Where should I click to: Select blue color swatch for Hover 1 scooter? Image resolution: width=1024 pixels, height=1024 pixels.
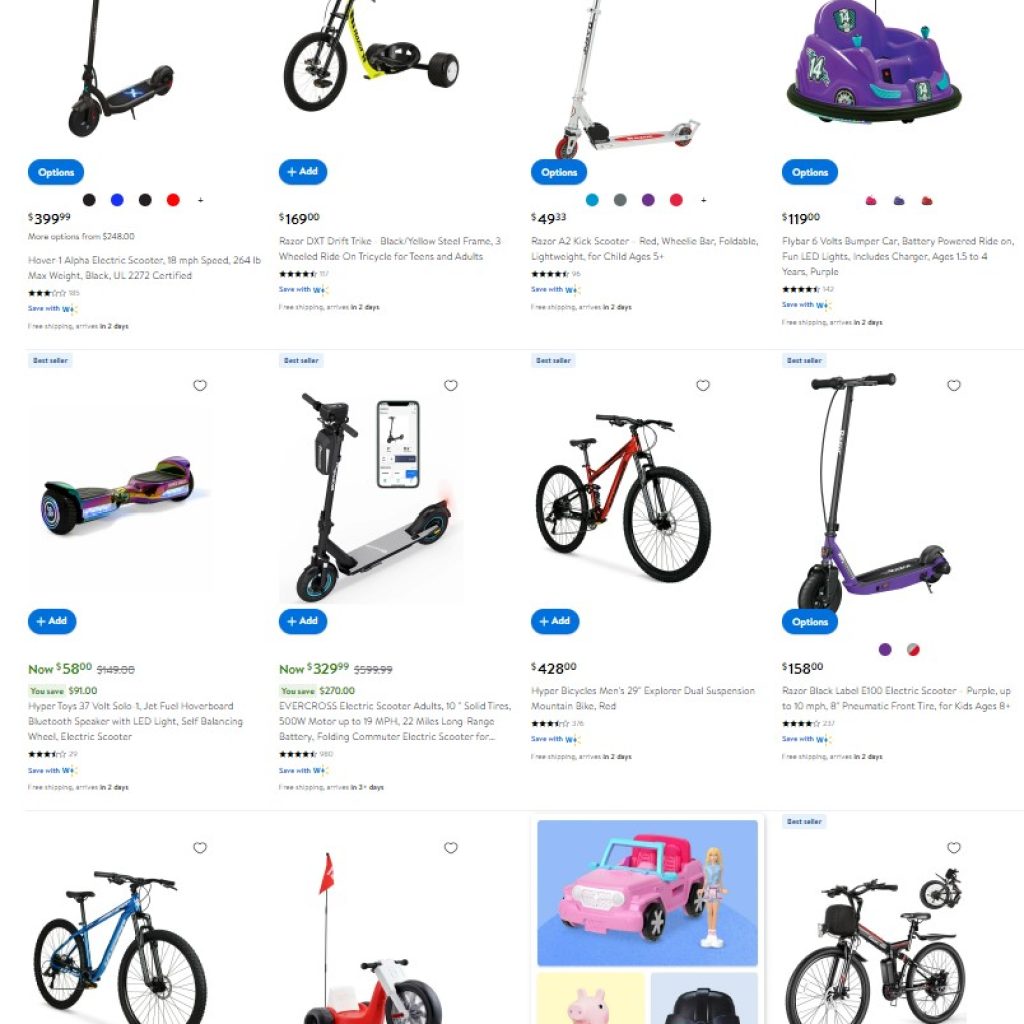point(117,200)
